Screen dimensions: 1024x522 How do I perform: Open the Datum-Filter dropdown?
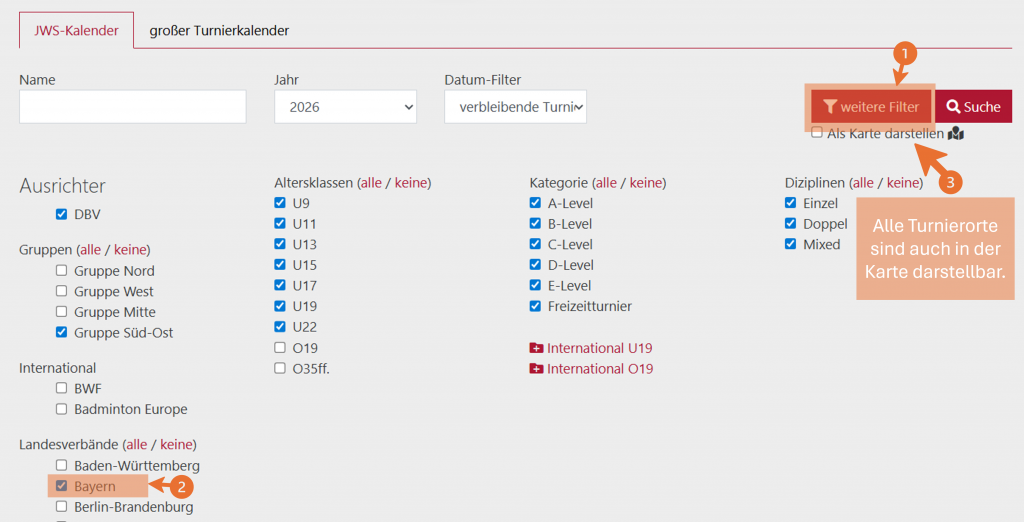click(x=515, y=107)
